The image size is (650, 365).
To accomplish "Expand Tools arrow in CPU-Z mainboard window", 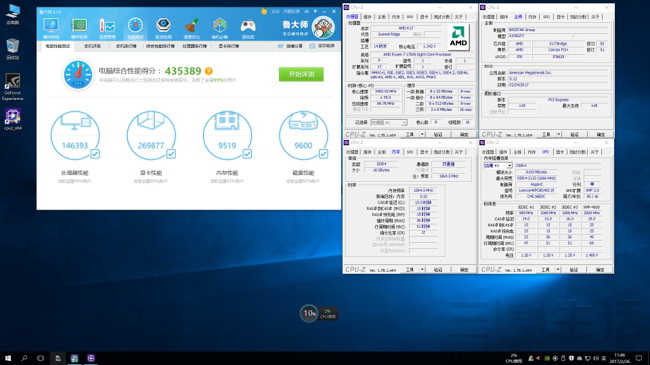I will (x=559, y=134).
